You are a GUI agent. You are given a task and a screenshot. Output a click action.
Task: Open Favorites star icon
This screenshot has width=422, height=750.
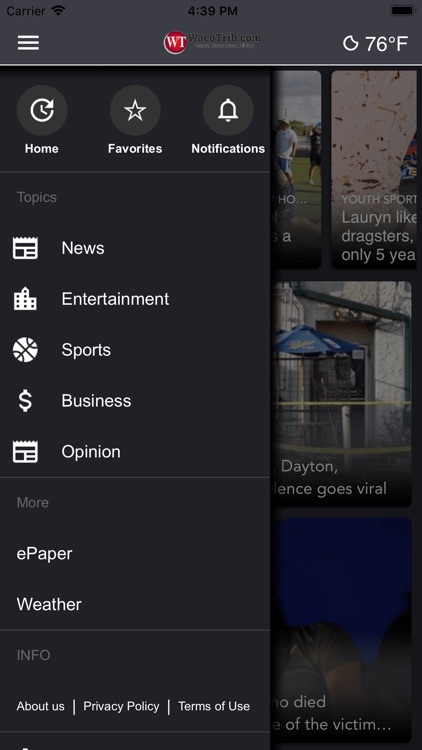135,110
